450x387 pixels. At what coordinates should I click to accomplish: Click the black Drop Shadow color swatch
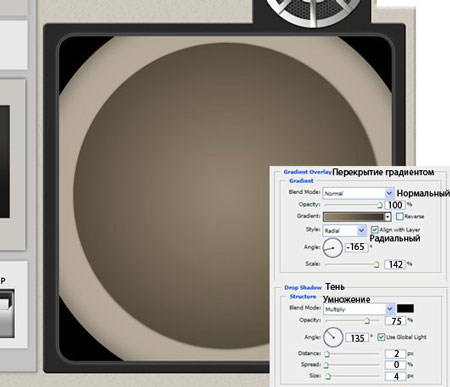click(x=405, y=308)
